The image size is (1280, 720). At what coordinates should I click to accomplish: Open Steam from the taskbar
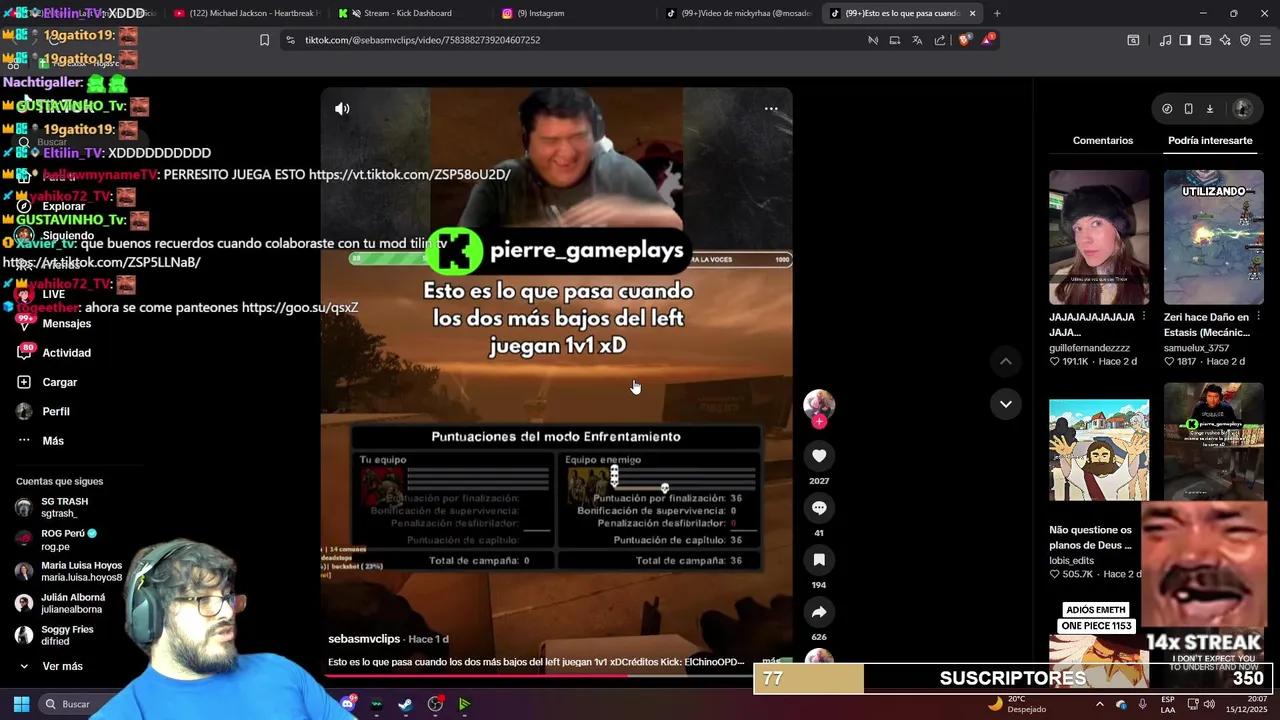point(405,704)
